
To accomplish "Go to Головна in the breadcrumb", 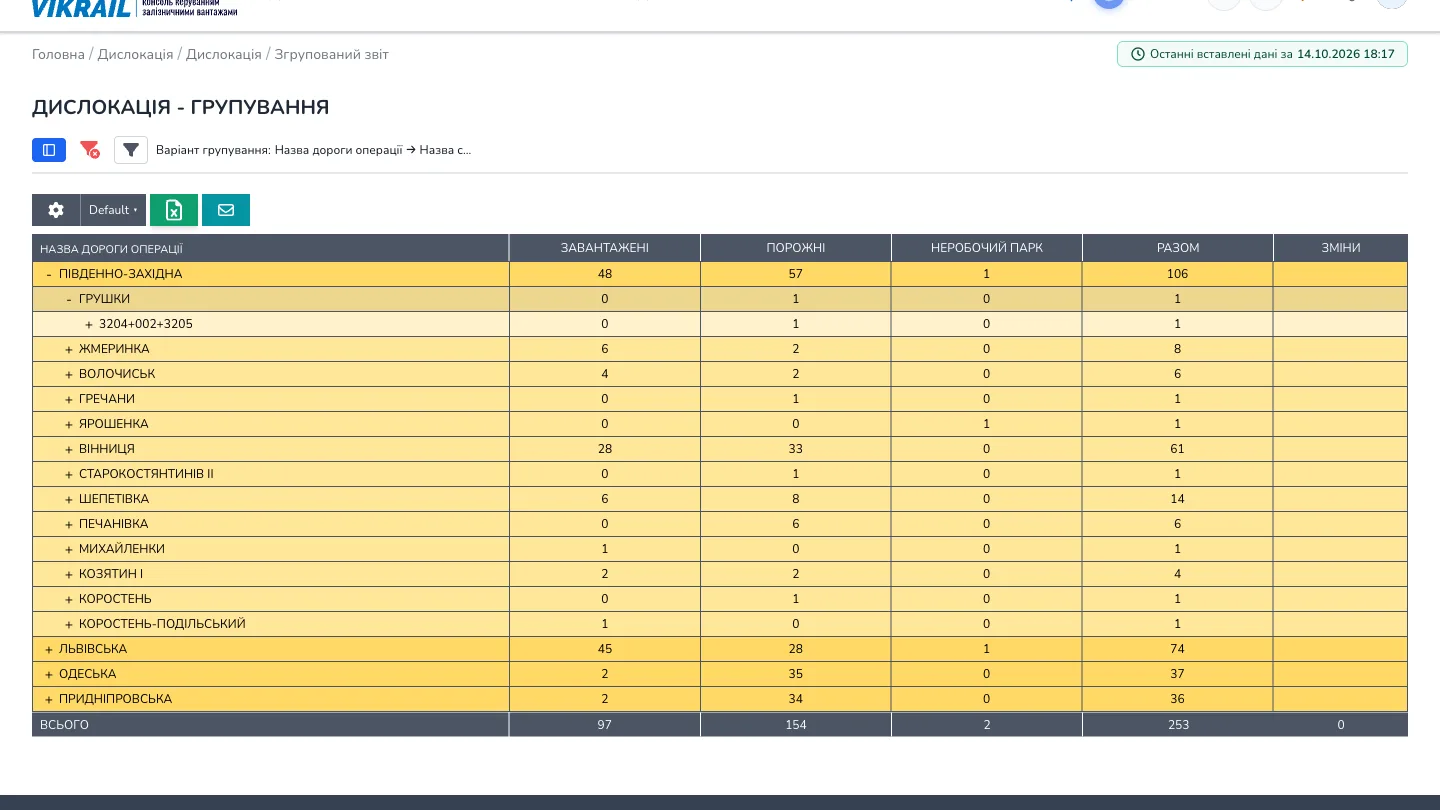I will (58, 54).
